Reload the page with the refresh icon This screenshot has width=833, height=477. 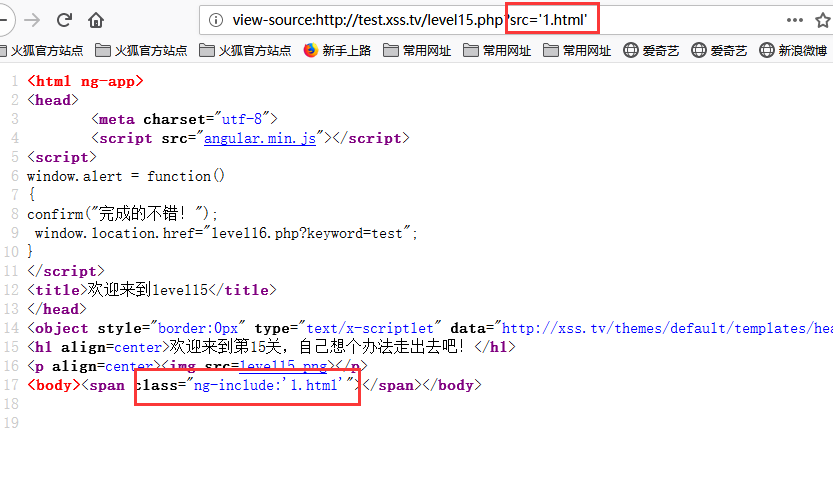click(x=64, y=20)
